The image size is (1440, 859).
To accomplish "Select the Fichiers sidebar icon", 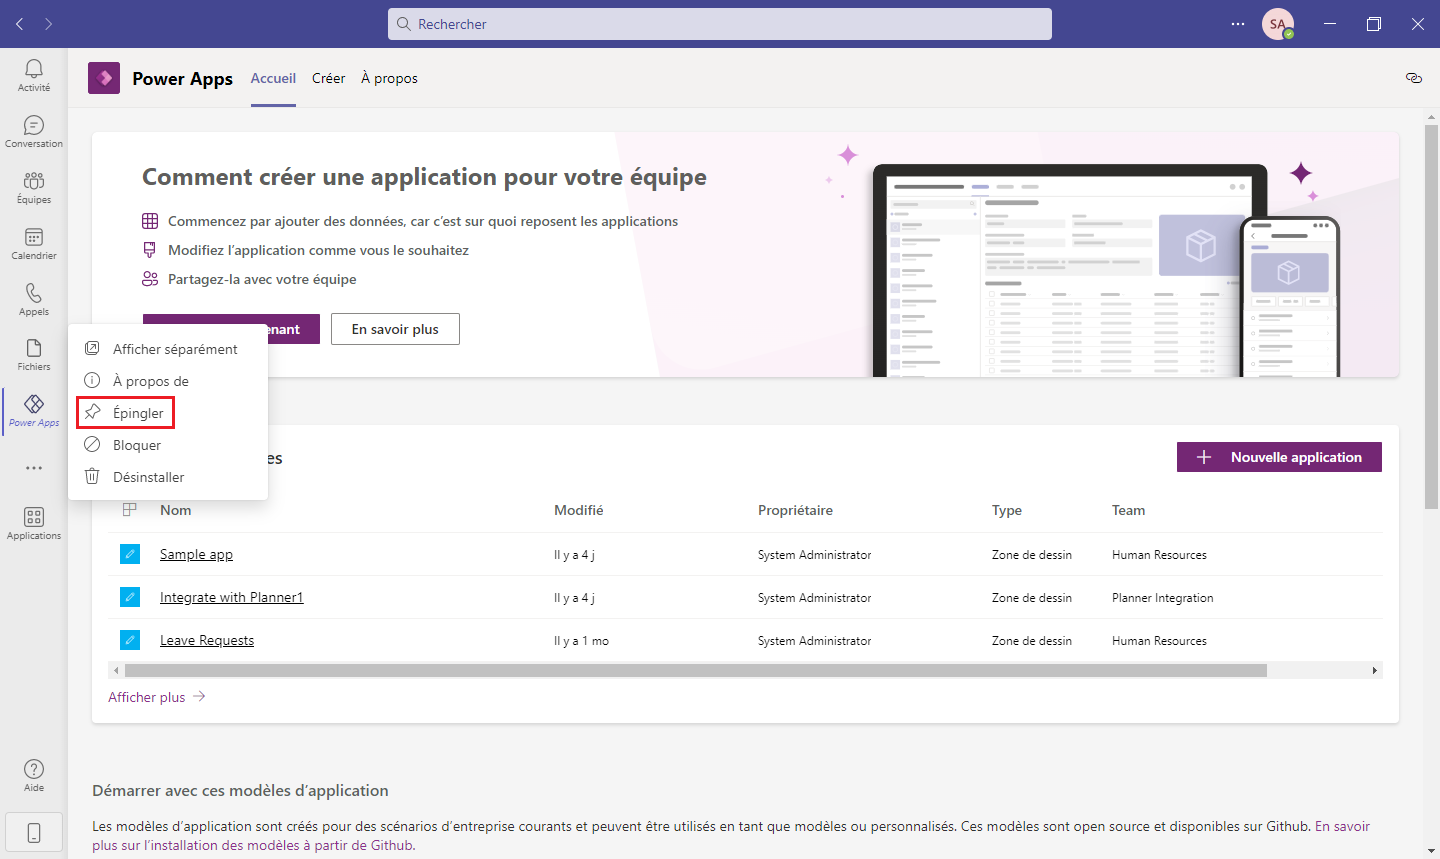I will point(33,354).
